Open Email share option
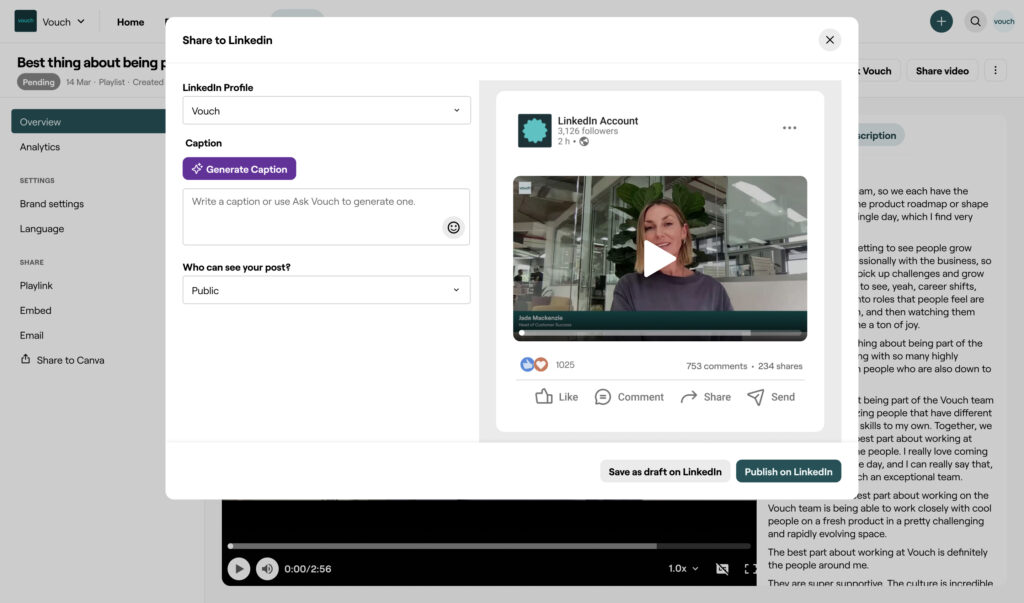The image size is (1024, 603). [x=31, y=335]
